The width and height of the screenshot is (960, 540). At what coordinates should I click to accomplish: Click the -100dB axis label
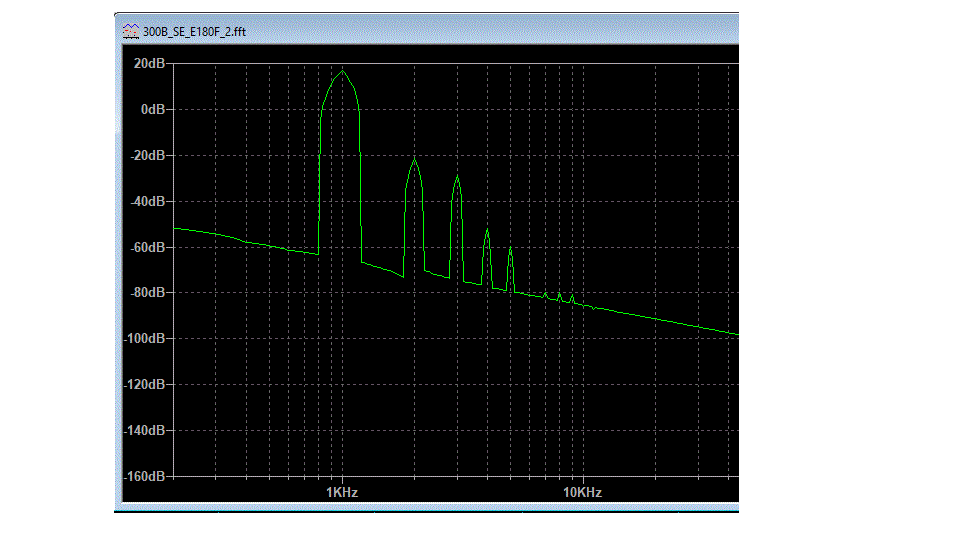coord(144,339)
